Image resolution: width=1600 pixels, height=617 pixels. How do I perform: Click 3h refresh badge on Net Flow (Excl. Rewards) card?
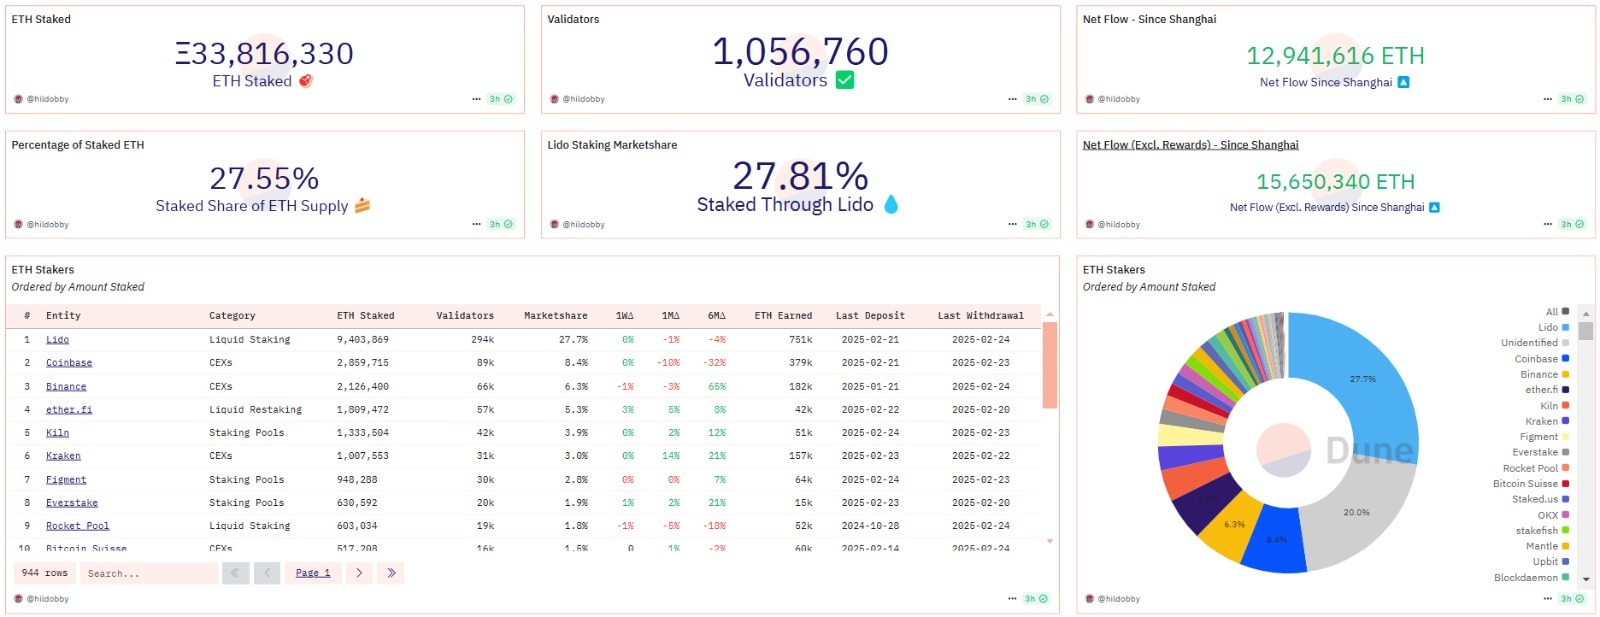click(1573, 224)
